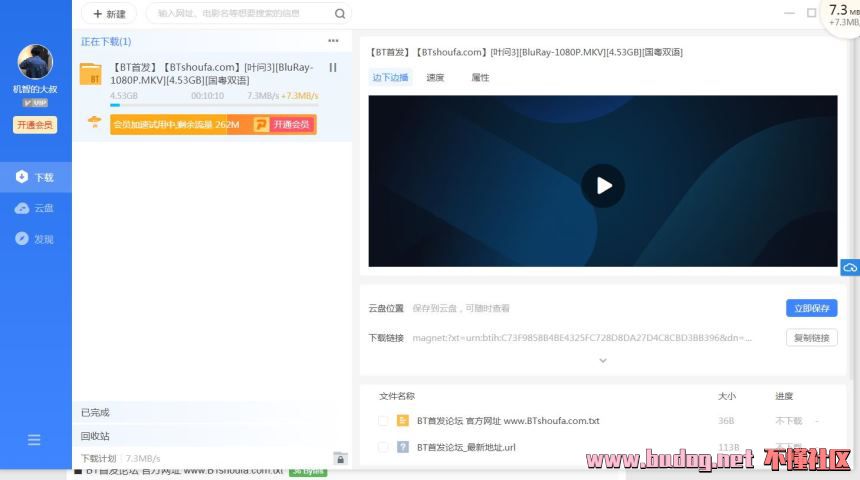Click the 36B size value
Image resolution: width=860 pixels, height=480 pixels.
click(726, 421)
